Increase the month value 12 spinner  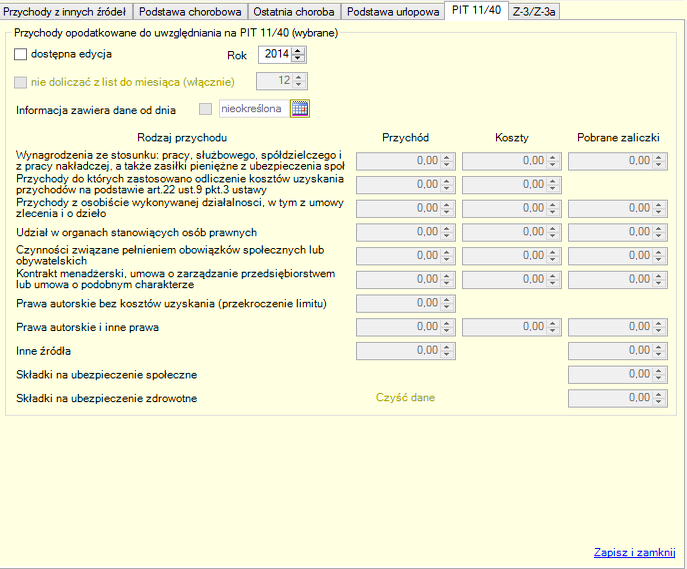[x=300, y=77]
